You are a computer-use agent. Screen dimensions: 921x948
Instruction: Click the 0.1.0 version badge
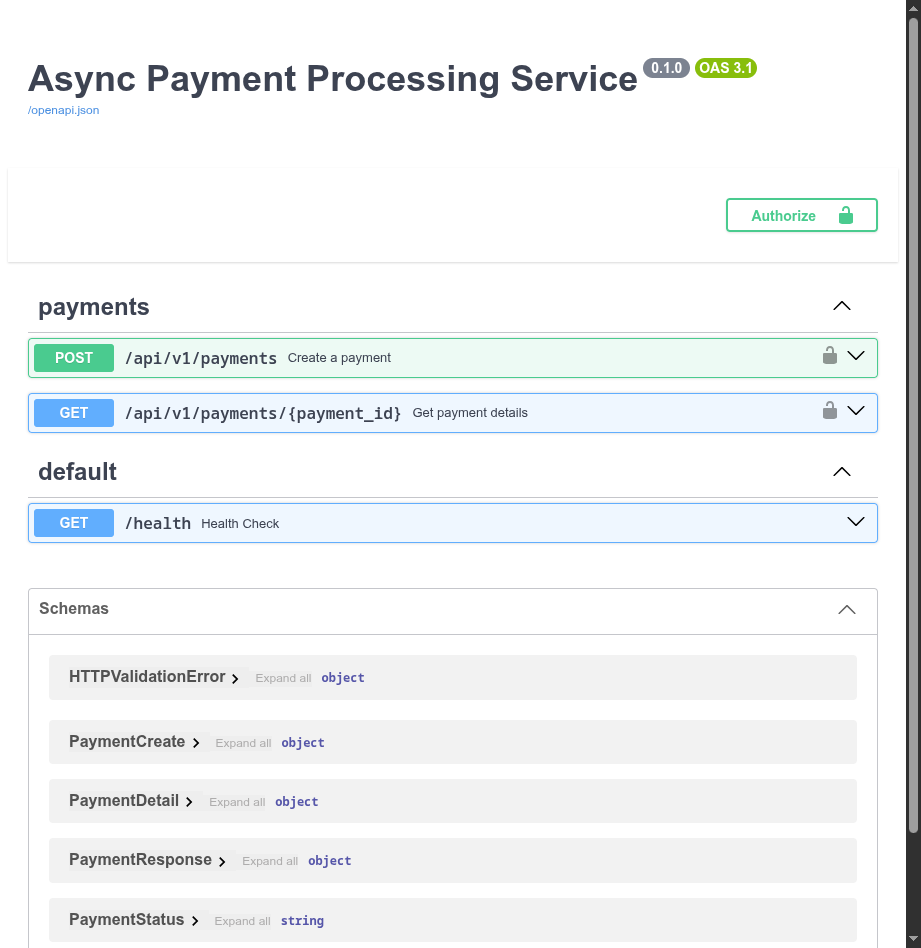pyautogui.click(x=666, y=68)
